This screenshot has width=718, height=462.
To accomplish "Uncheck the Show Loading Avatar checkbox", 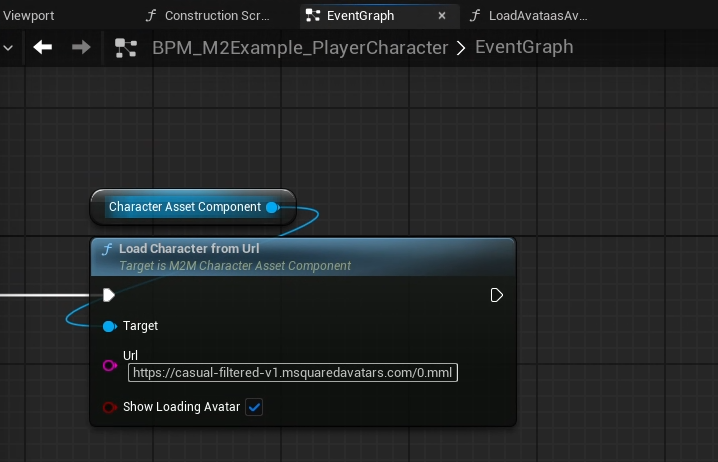I will (254, 407).
